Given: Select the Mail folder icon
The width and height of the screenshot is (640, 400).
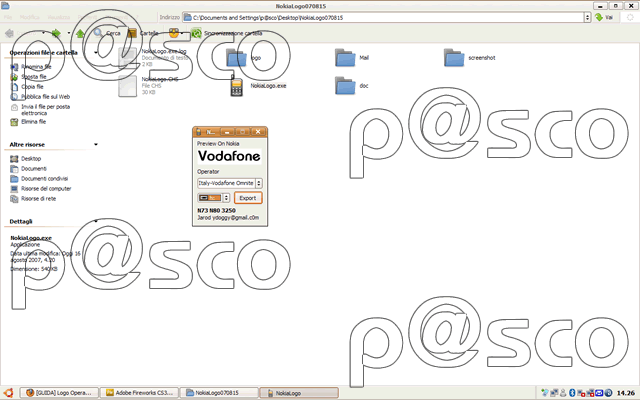Looking at the screenshot, I should pos(345,58).
